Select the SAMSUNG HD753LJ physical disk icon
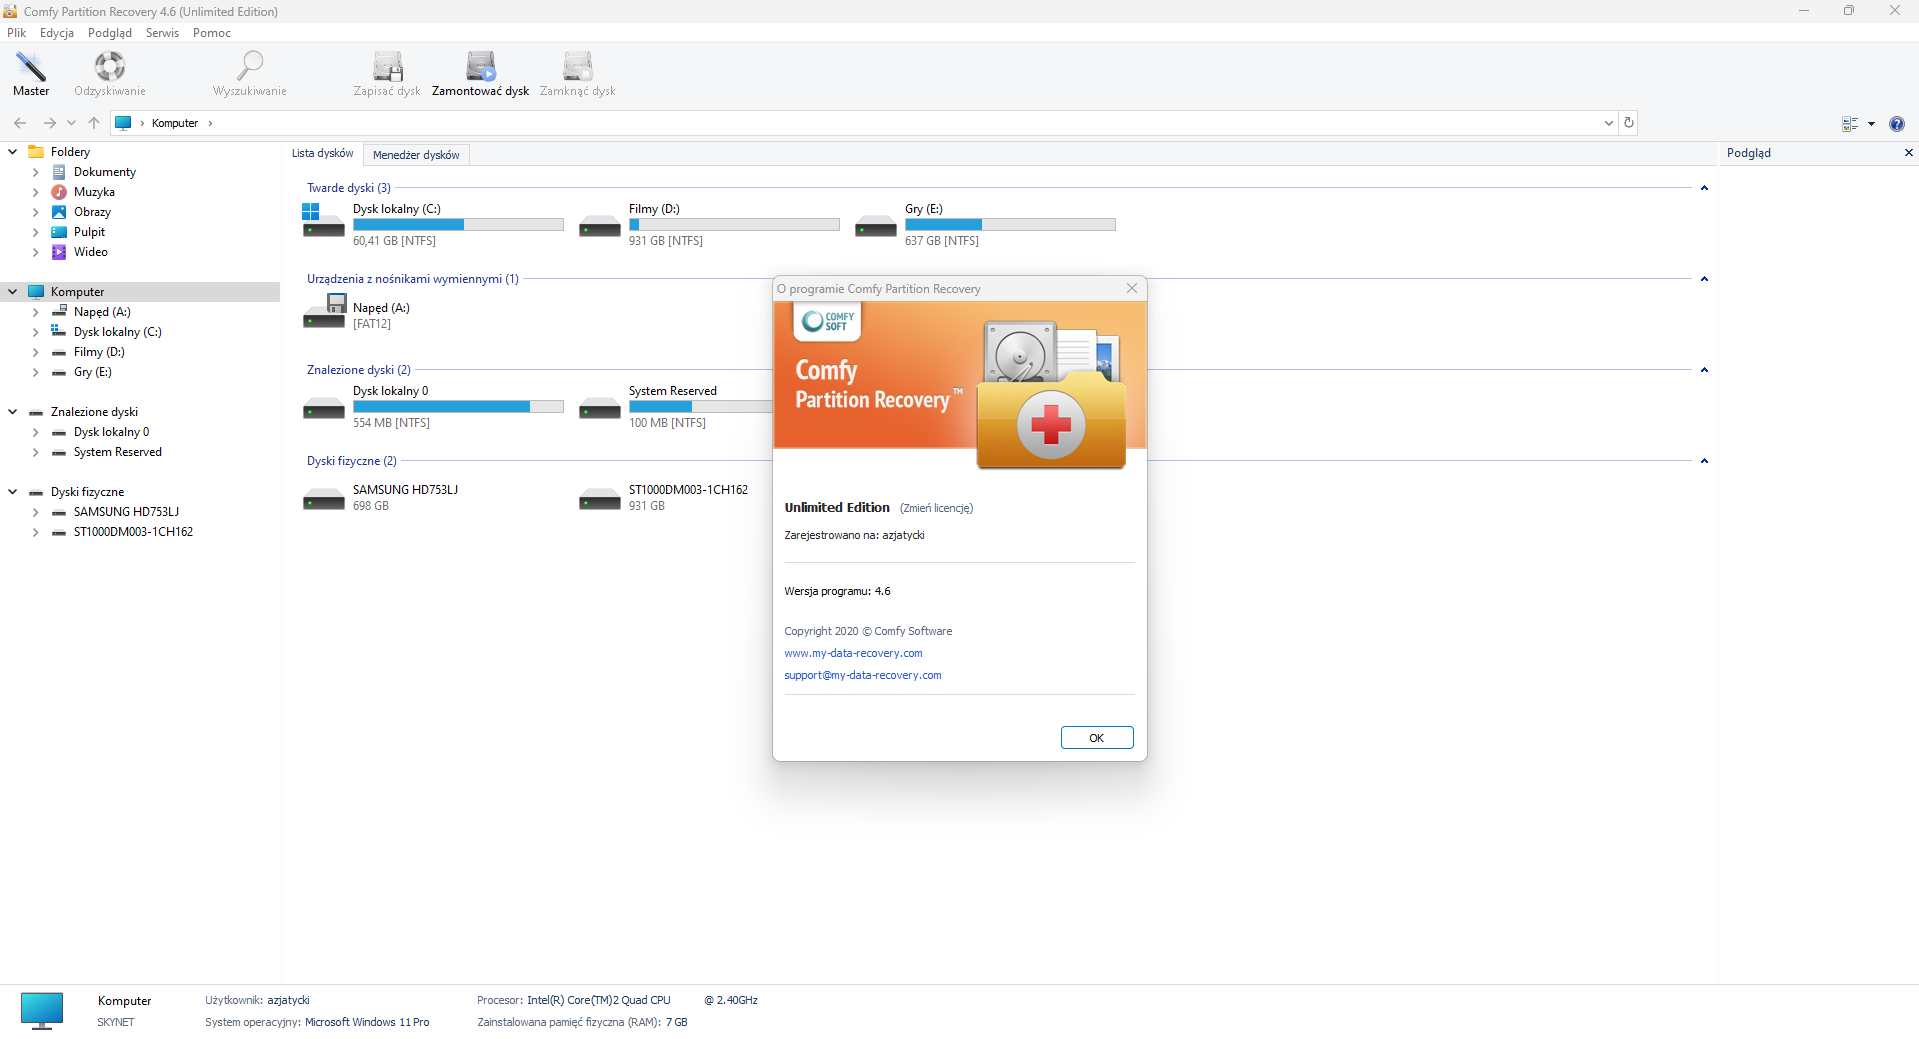 323,498
